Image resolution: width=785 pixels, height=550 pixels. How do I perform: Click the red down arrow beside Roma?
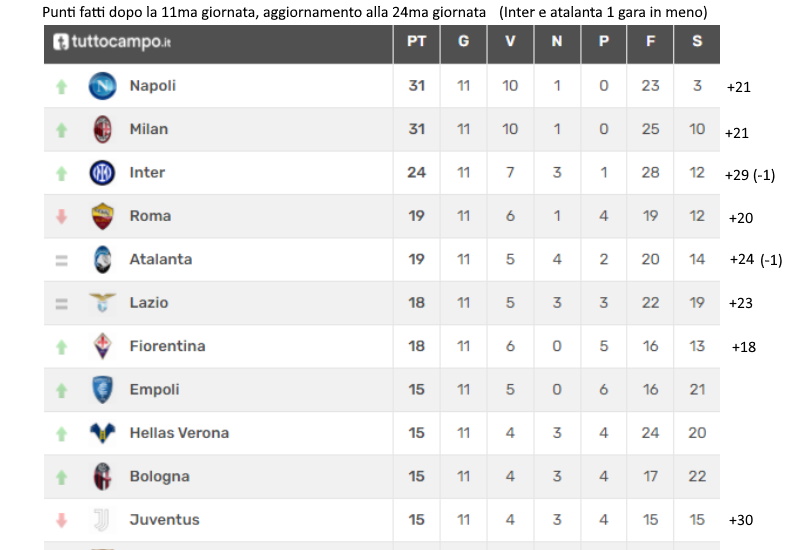(x=61, y=217)
